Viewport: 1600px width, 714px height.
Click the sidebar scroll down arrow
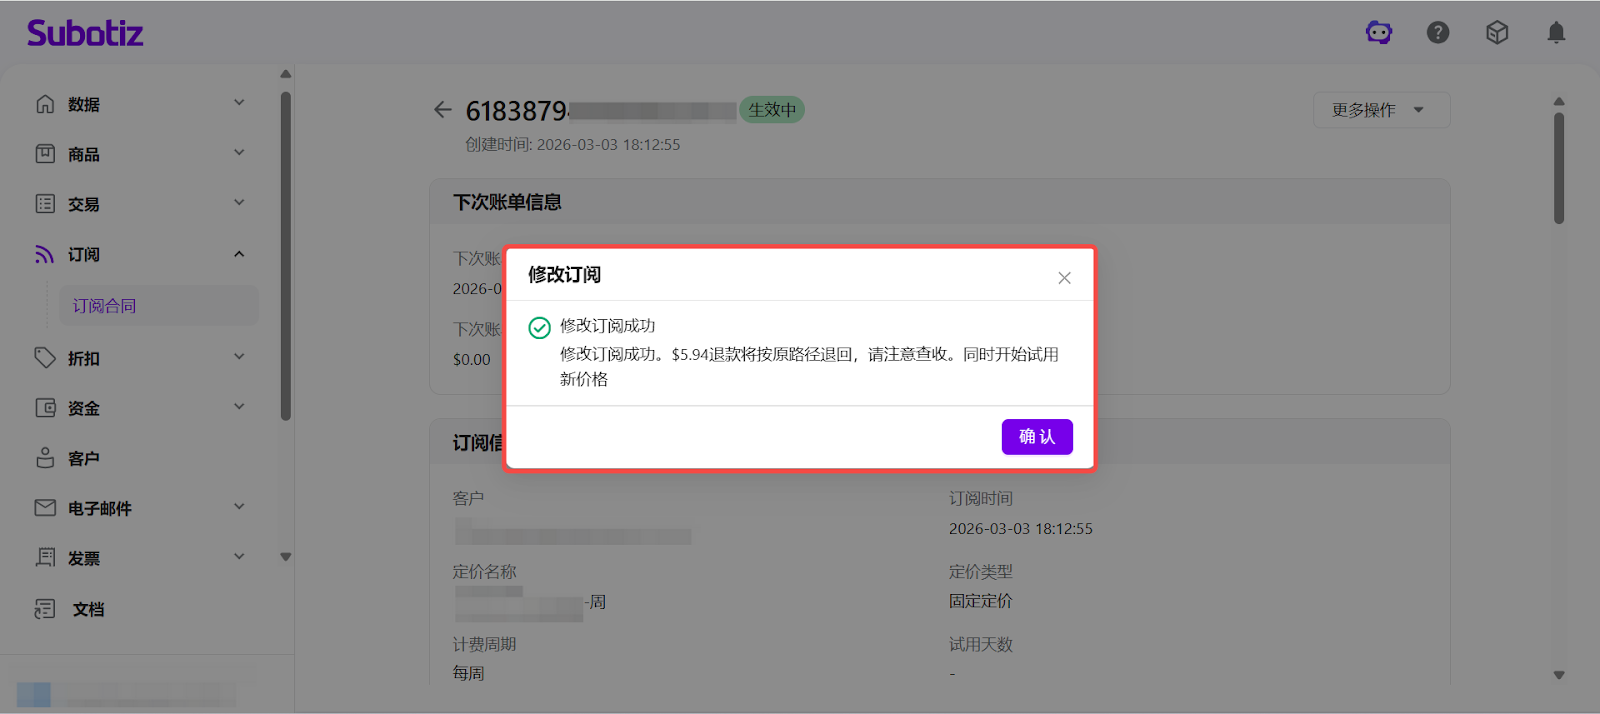(286, 557)
